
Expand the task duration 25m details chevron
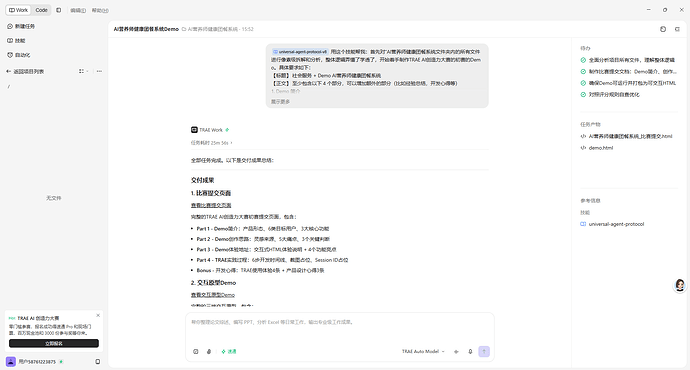tap(231, 143)
